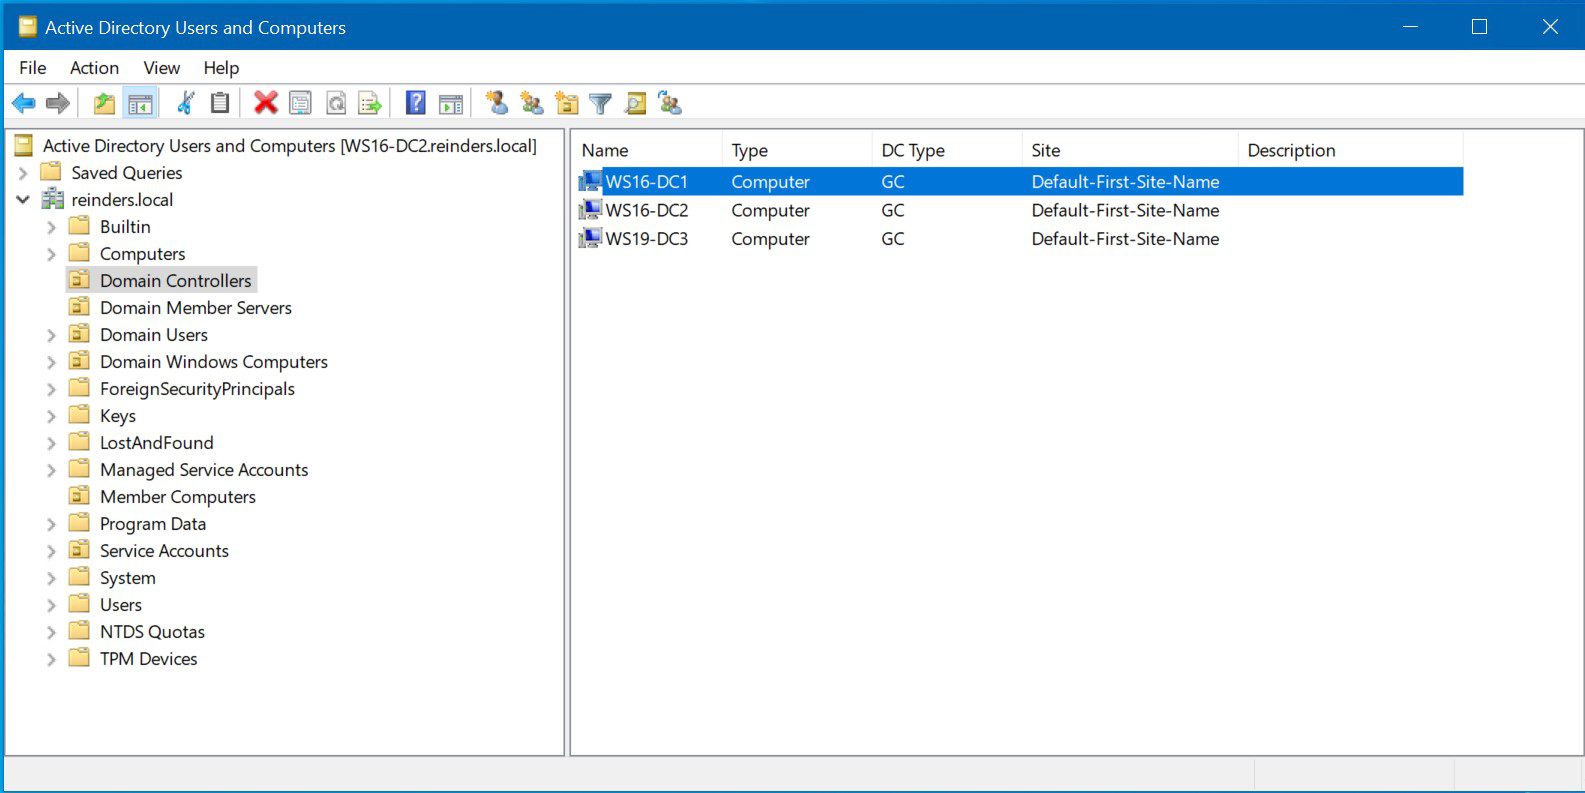The image size is (1585, 793).
Task: Sort by the Site column header
Action: pos(1130,150)
